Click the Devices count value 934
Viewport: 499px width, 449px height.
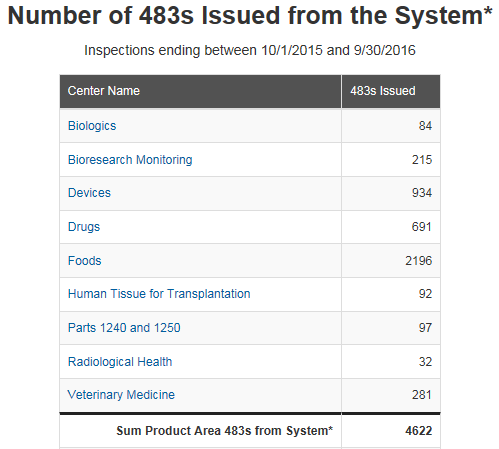[422, 193]
